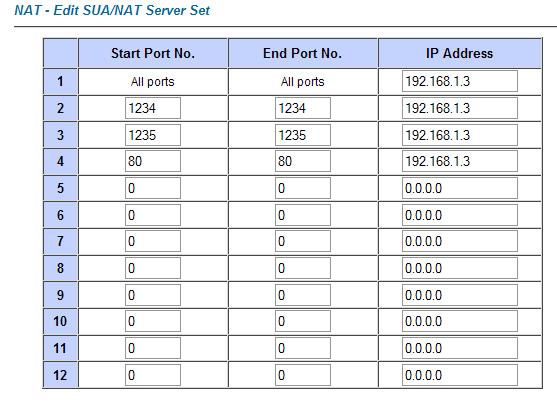Select row 4 Start Port field with 80
Viewport: 557px width, 406px height.
click(153, 161)
